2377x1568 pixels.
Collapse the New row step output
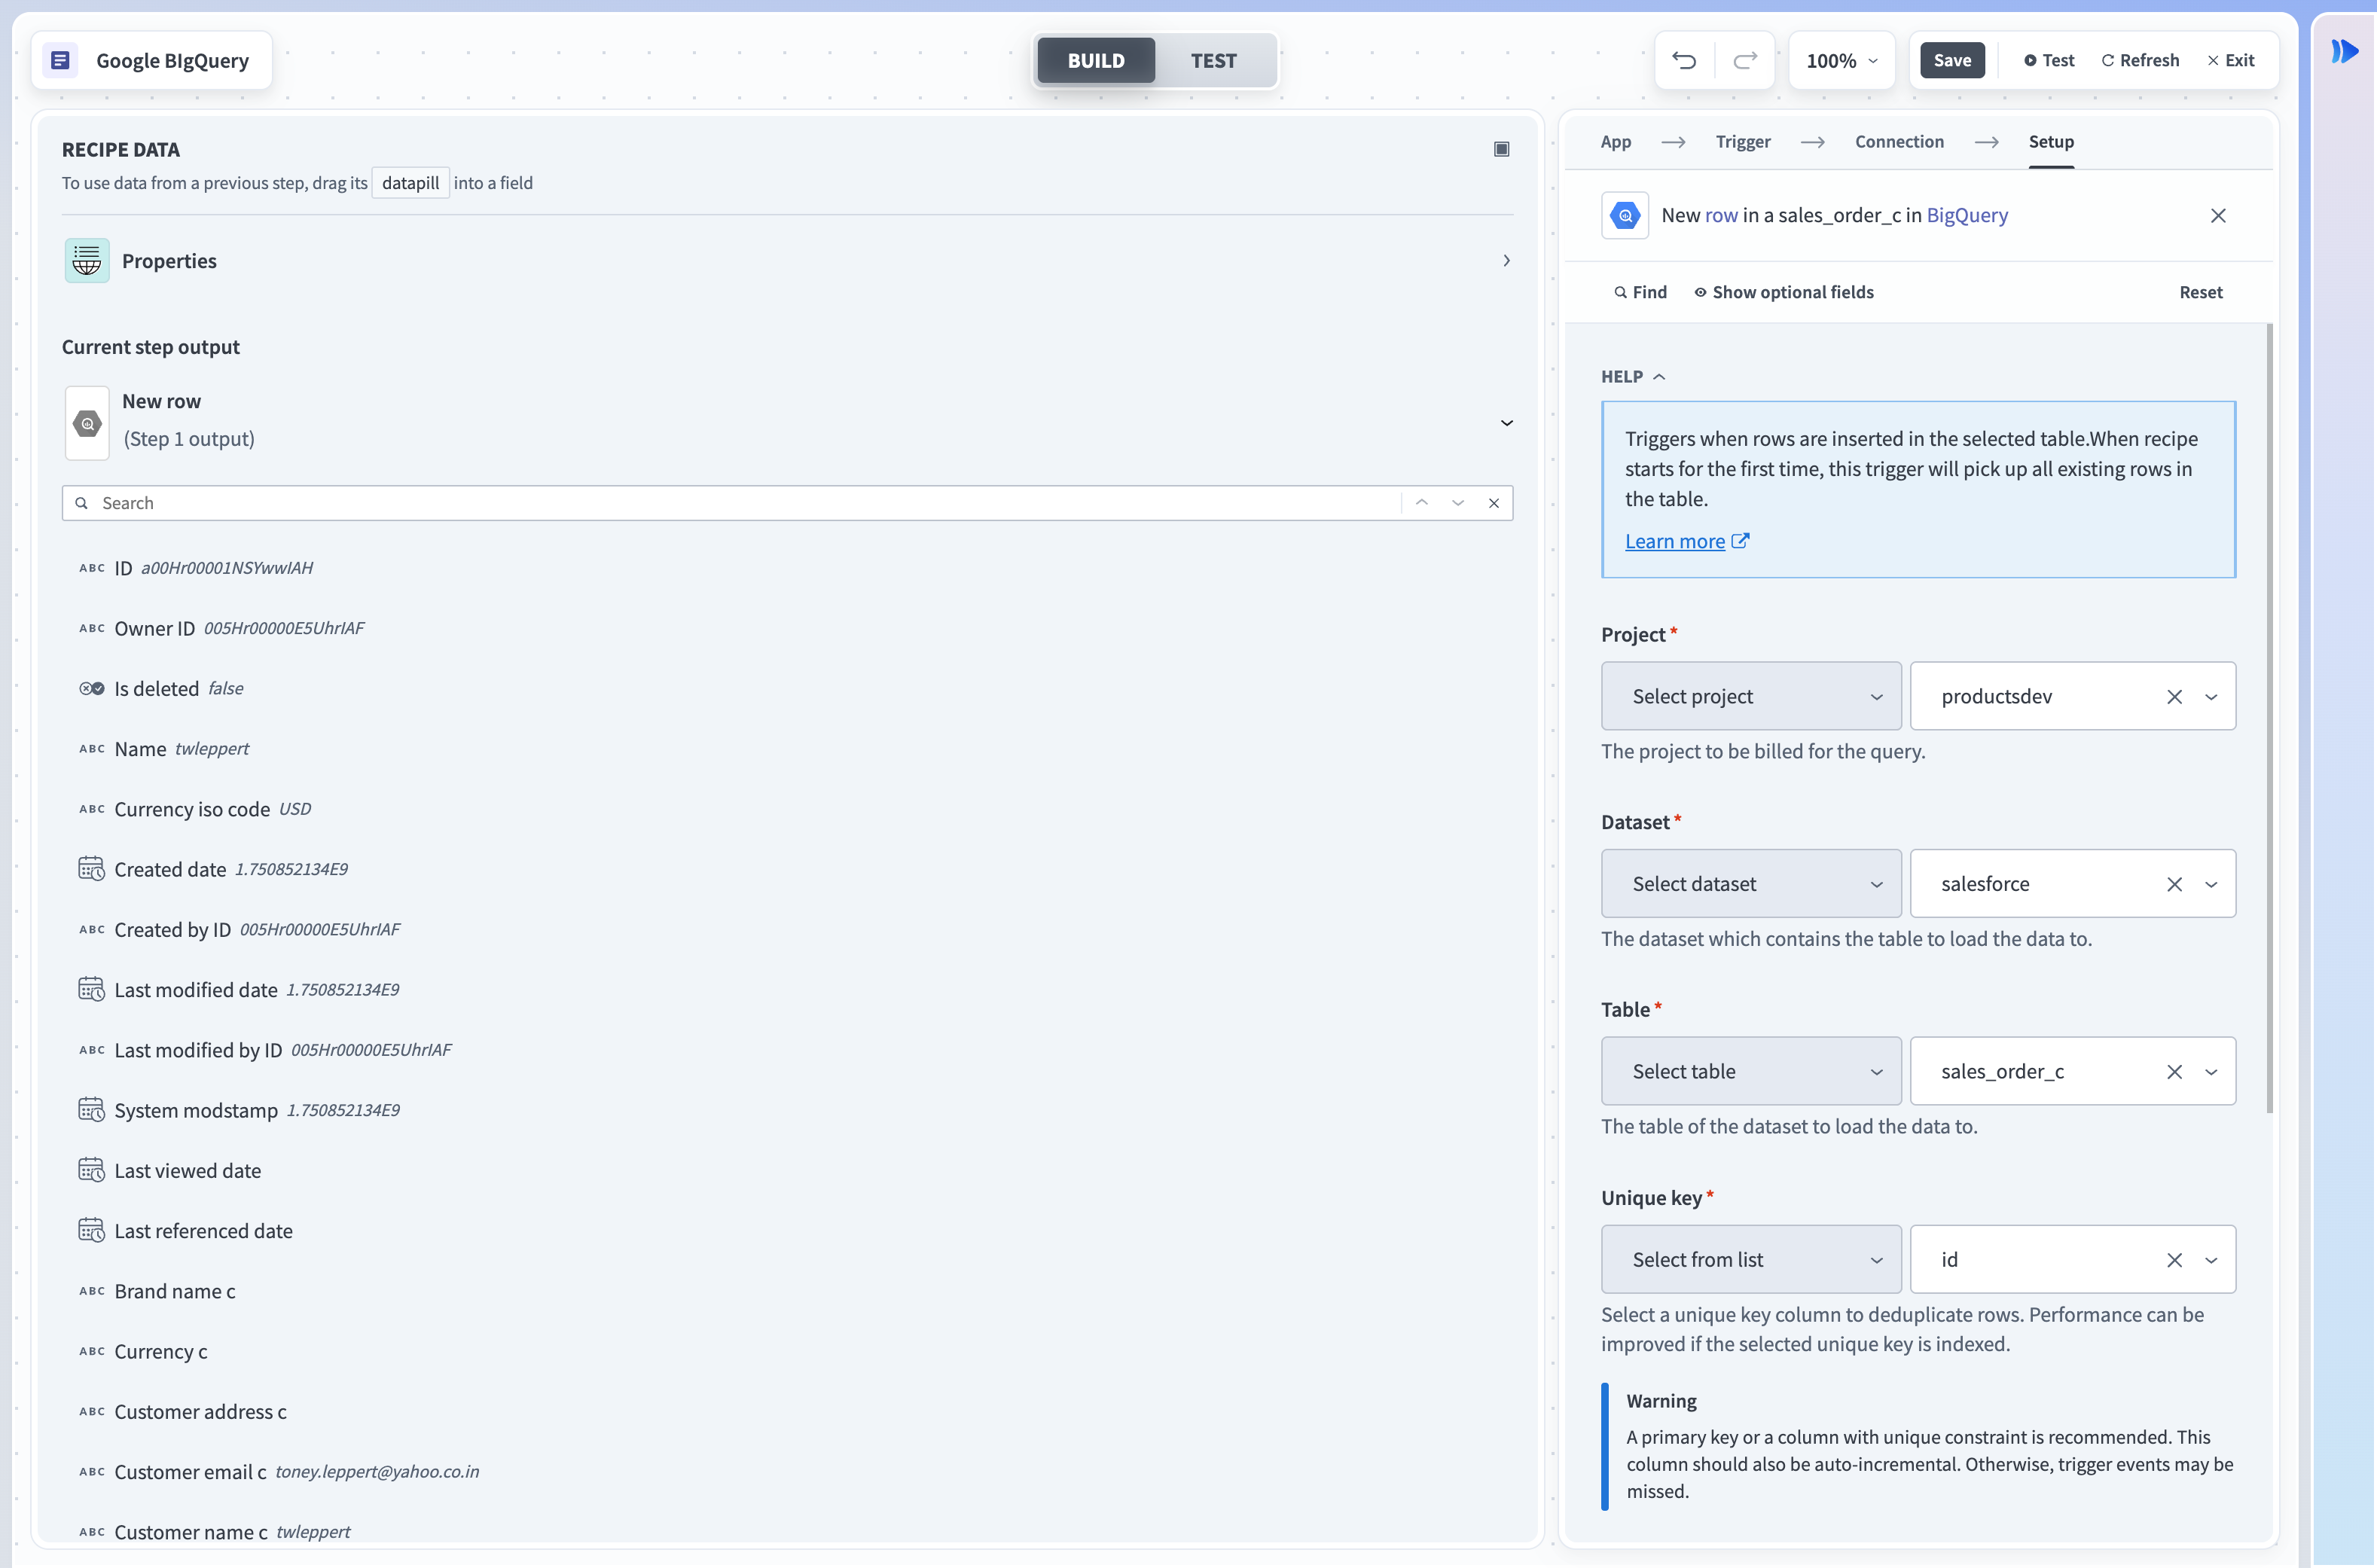[1506, 423]
